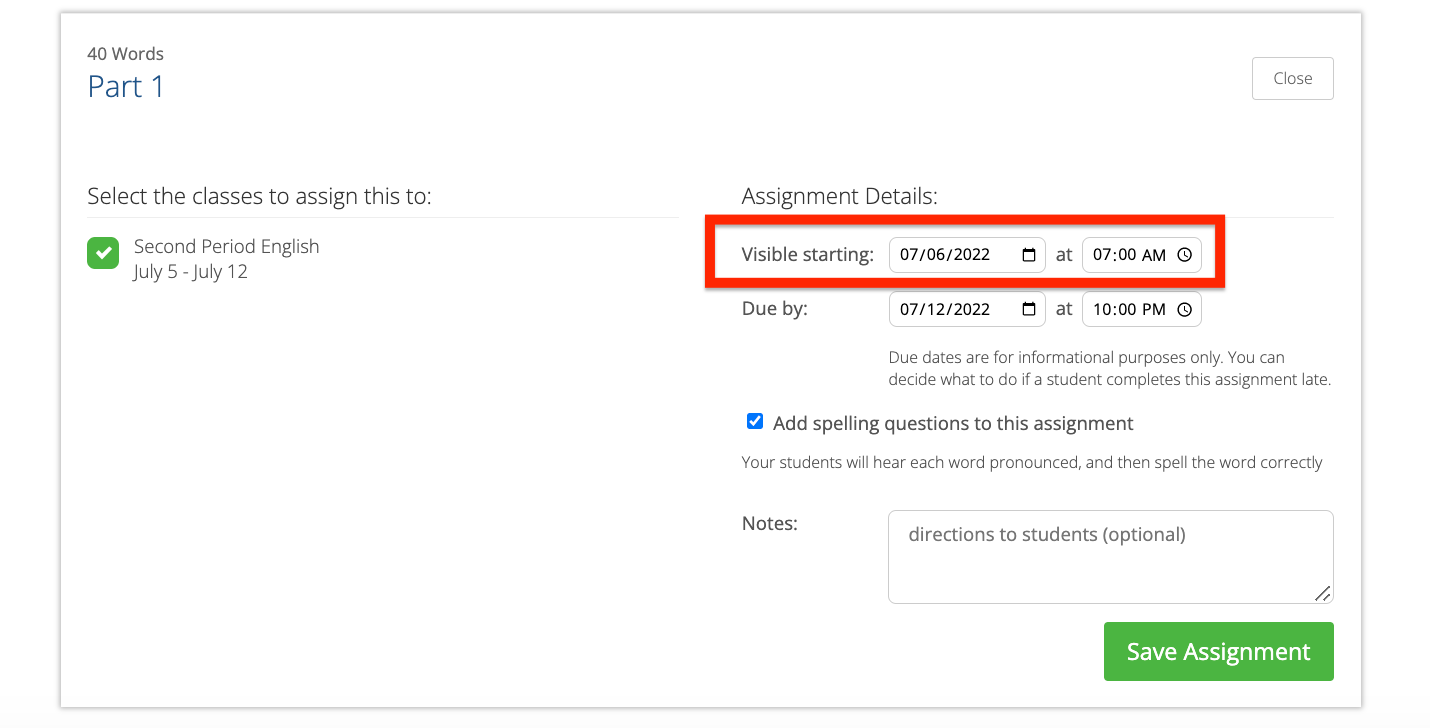Save the assignment
This screenshot has width=1430, height=728.
point(1218,651)
